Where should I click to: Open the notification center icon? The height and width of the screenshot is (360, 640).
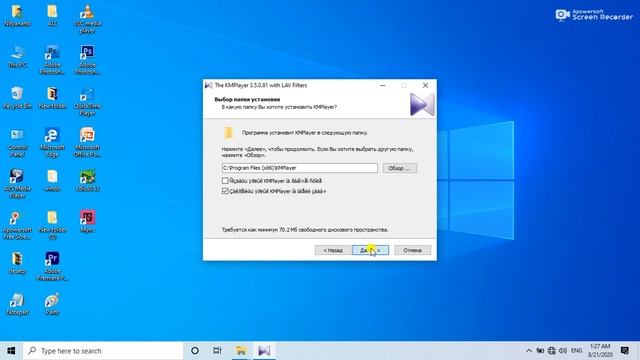coord(624,351)
